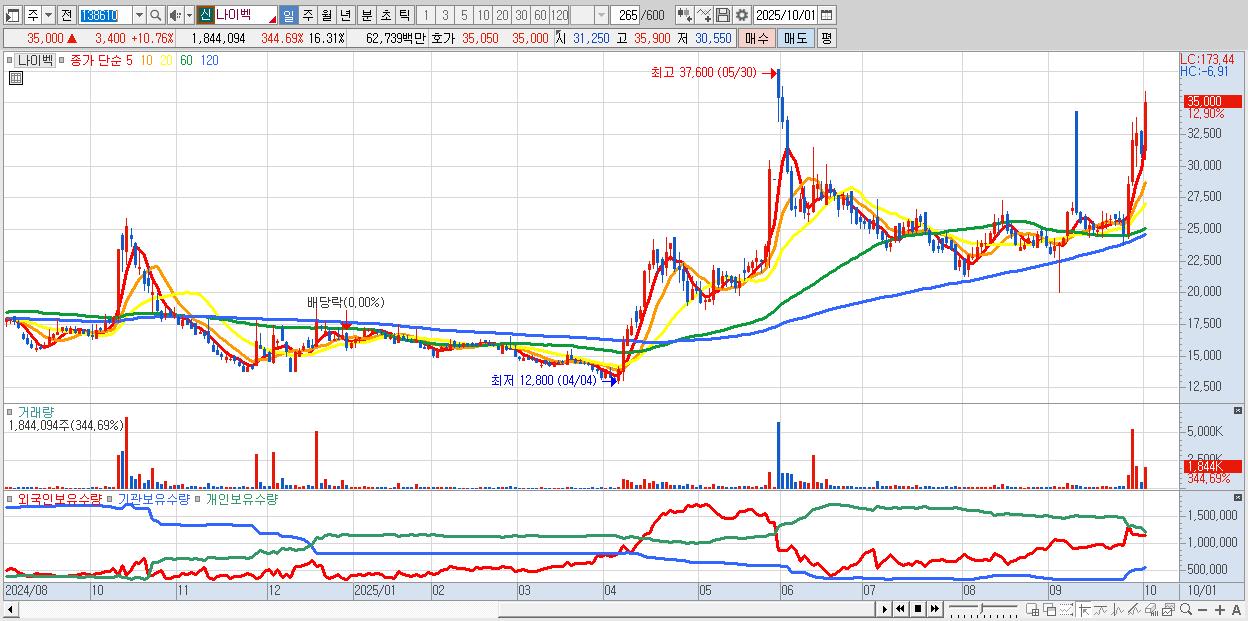Select the 5 interval button

464,16
